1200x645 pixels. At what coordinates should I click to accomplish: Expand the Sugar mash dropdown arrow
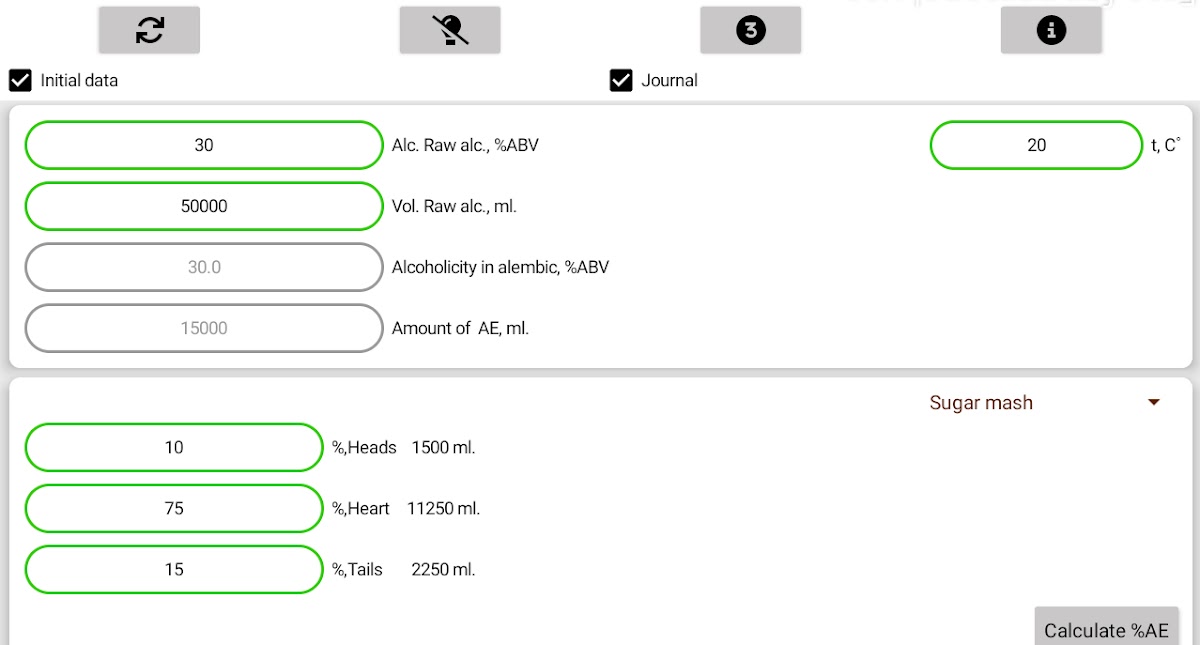[x=1154, y=403]
